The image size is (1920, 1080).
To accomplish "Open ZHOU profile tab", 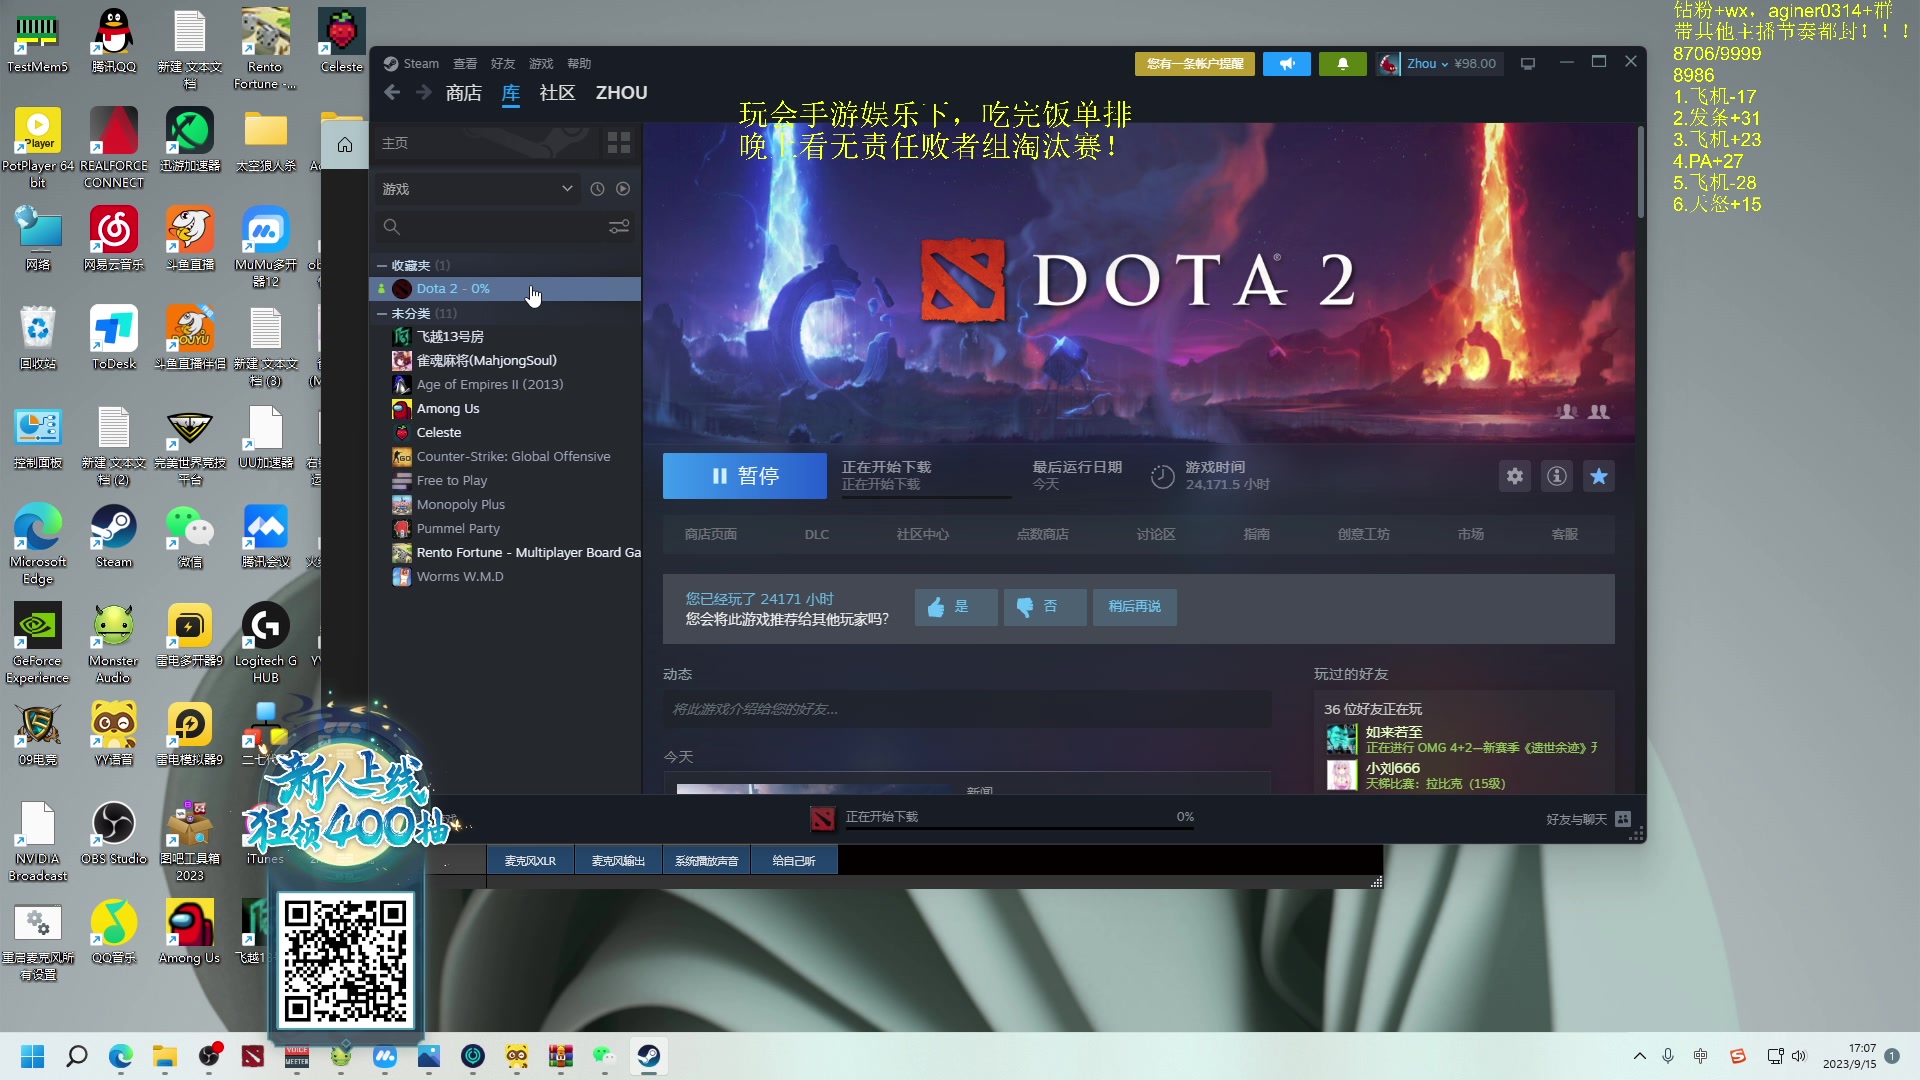I will [621, 93].
